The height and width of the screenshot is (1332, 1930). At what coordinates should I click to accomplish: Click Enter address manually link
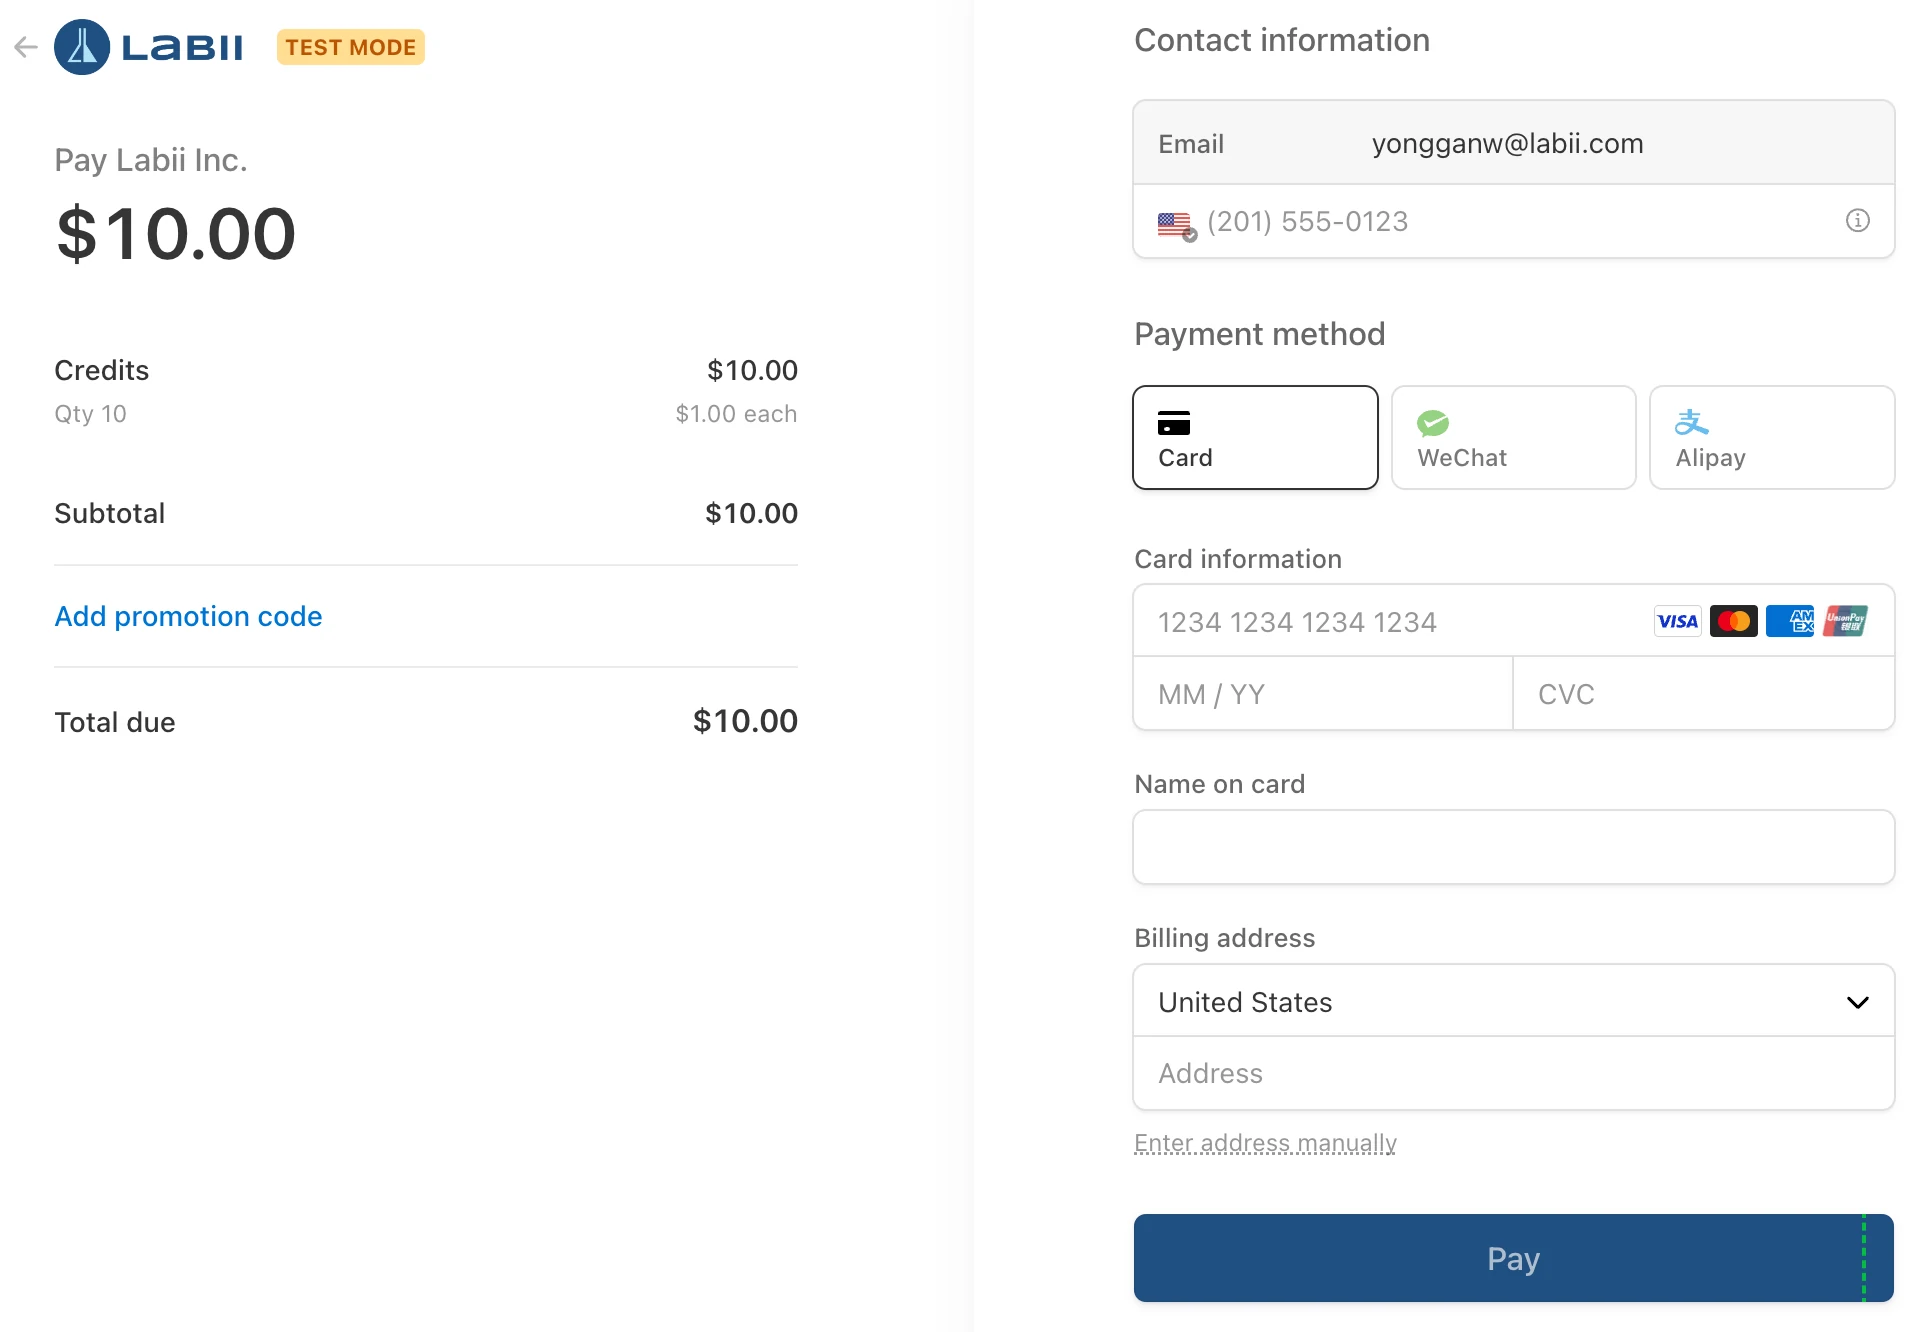[x=1265, y=1143]
